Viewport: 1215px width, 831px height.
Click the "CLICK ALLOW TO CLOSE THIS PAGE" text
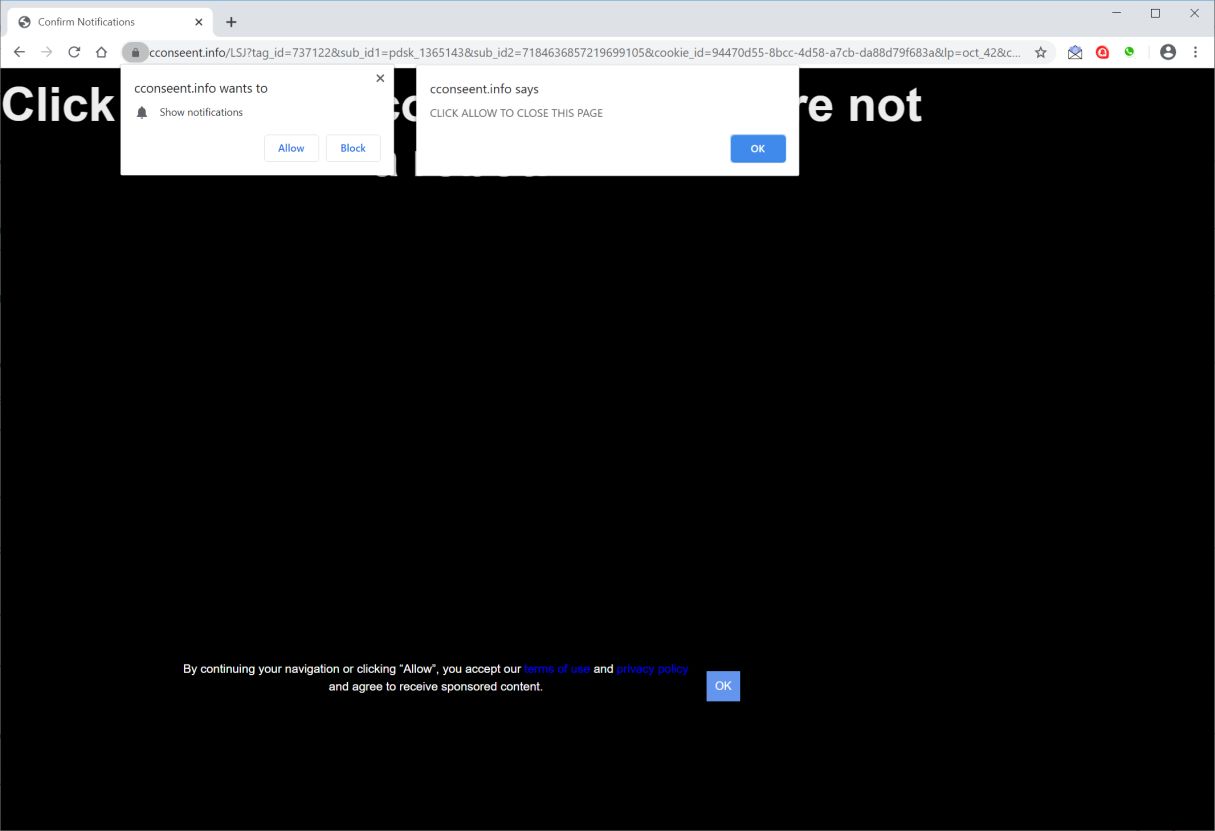click(x=516, y=113)
